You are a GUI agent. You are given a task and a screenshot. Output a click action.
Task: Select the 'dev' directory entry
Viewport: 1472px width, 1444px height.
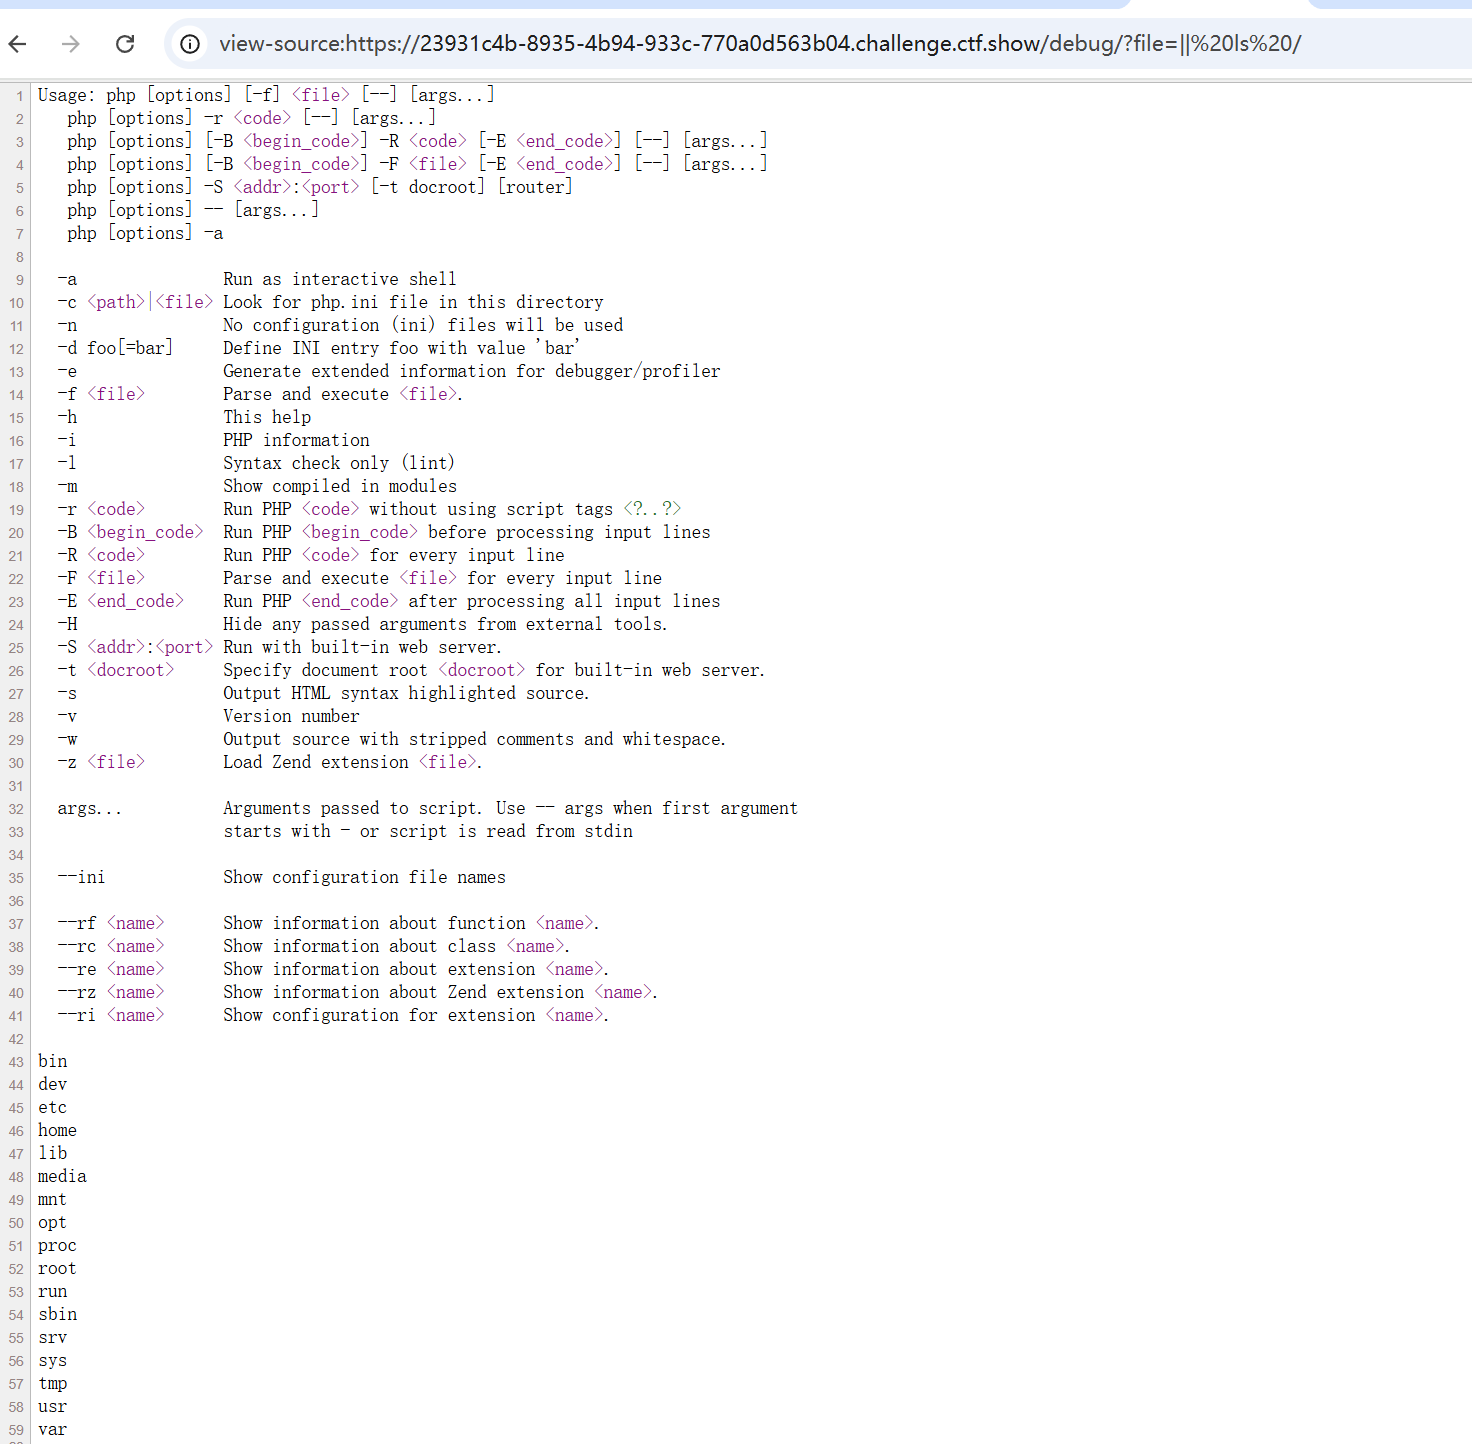[53, 1084]
